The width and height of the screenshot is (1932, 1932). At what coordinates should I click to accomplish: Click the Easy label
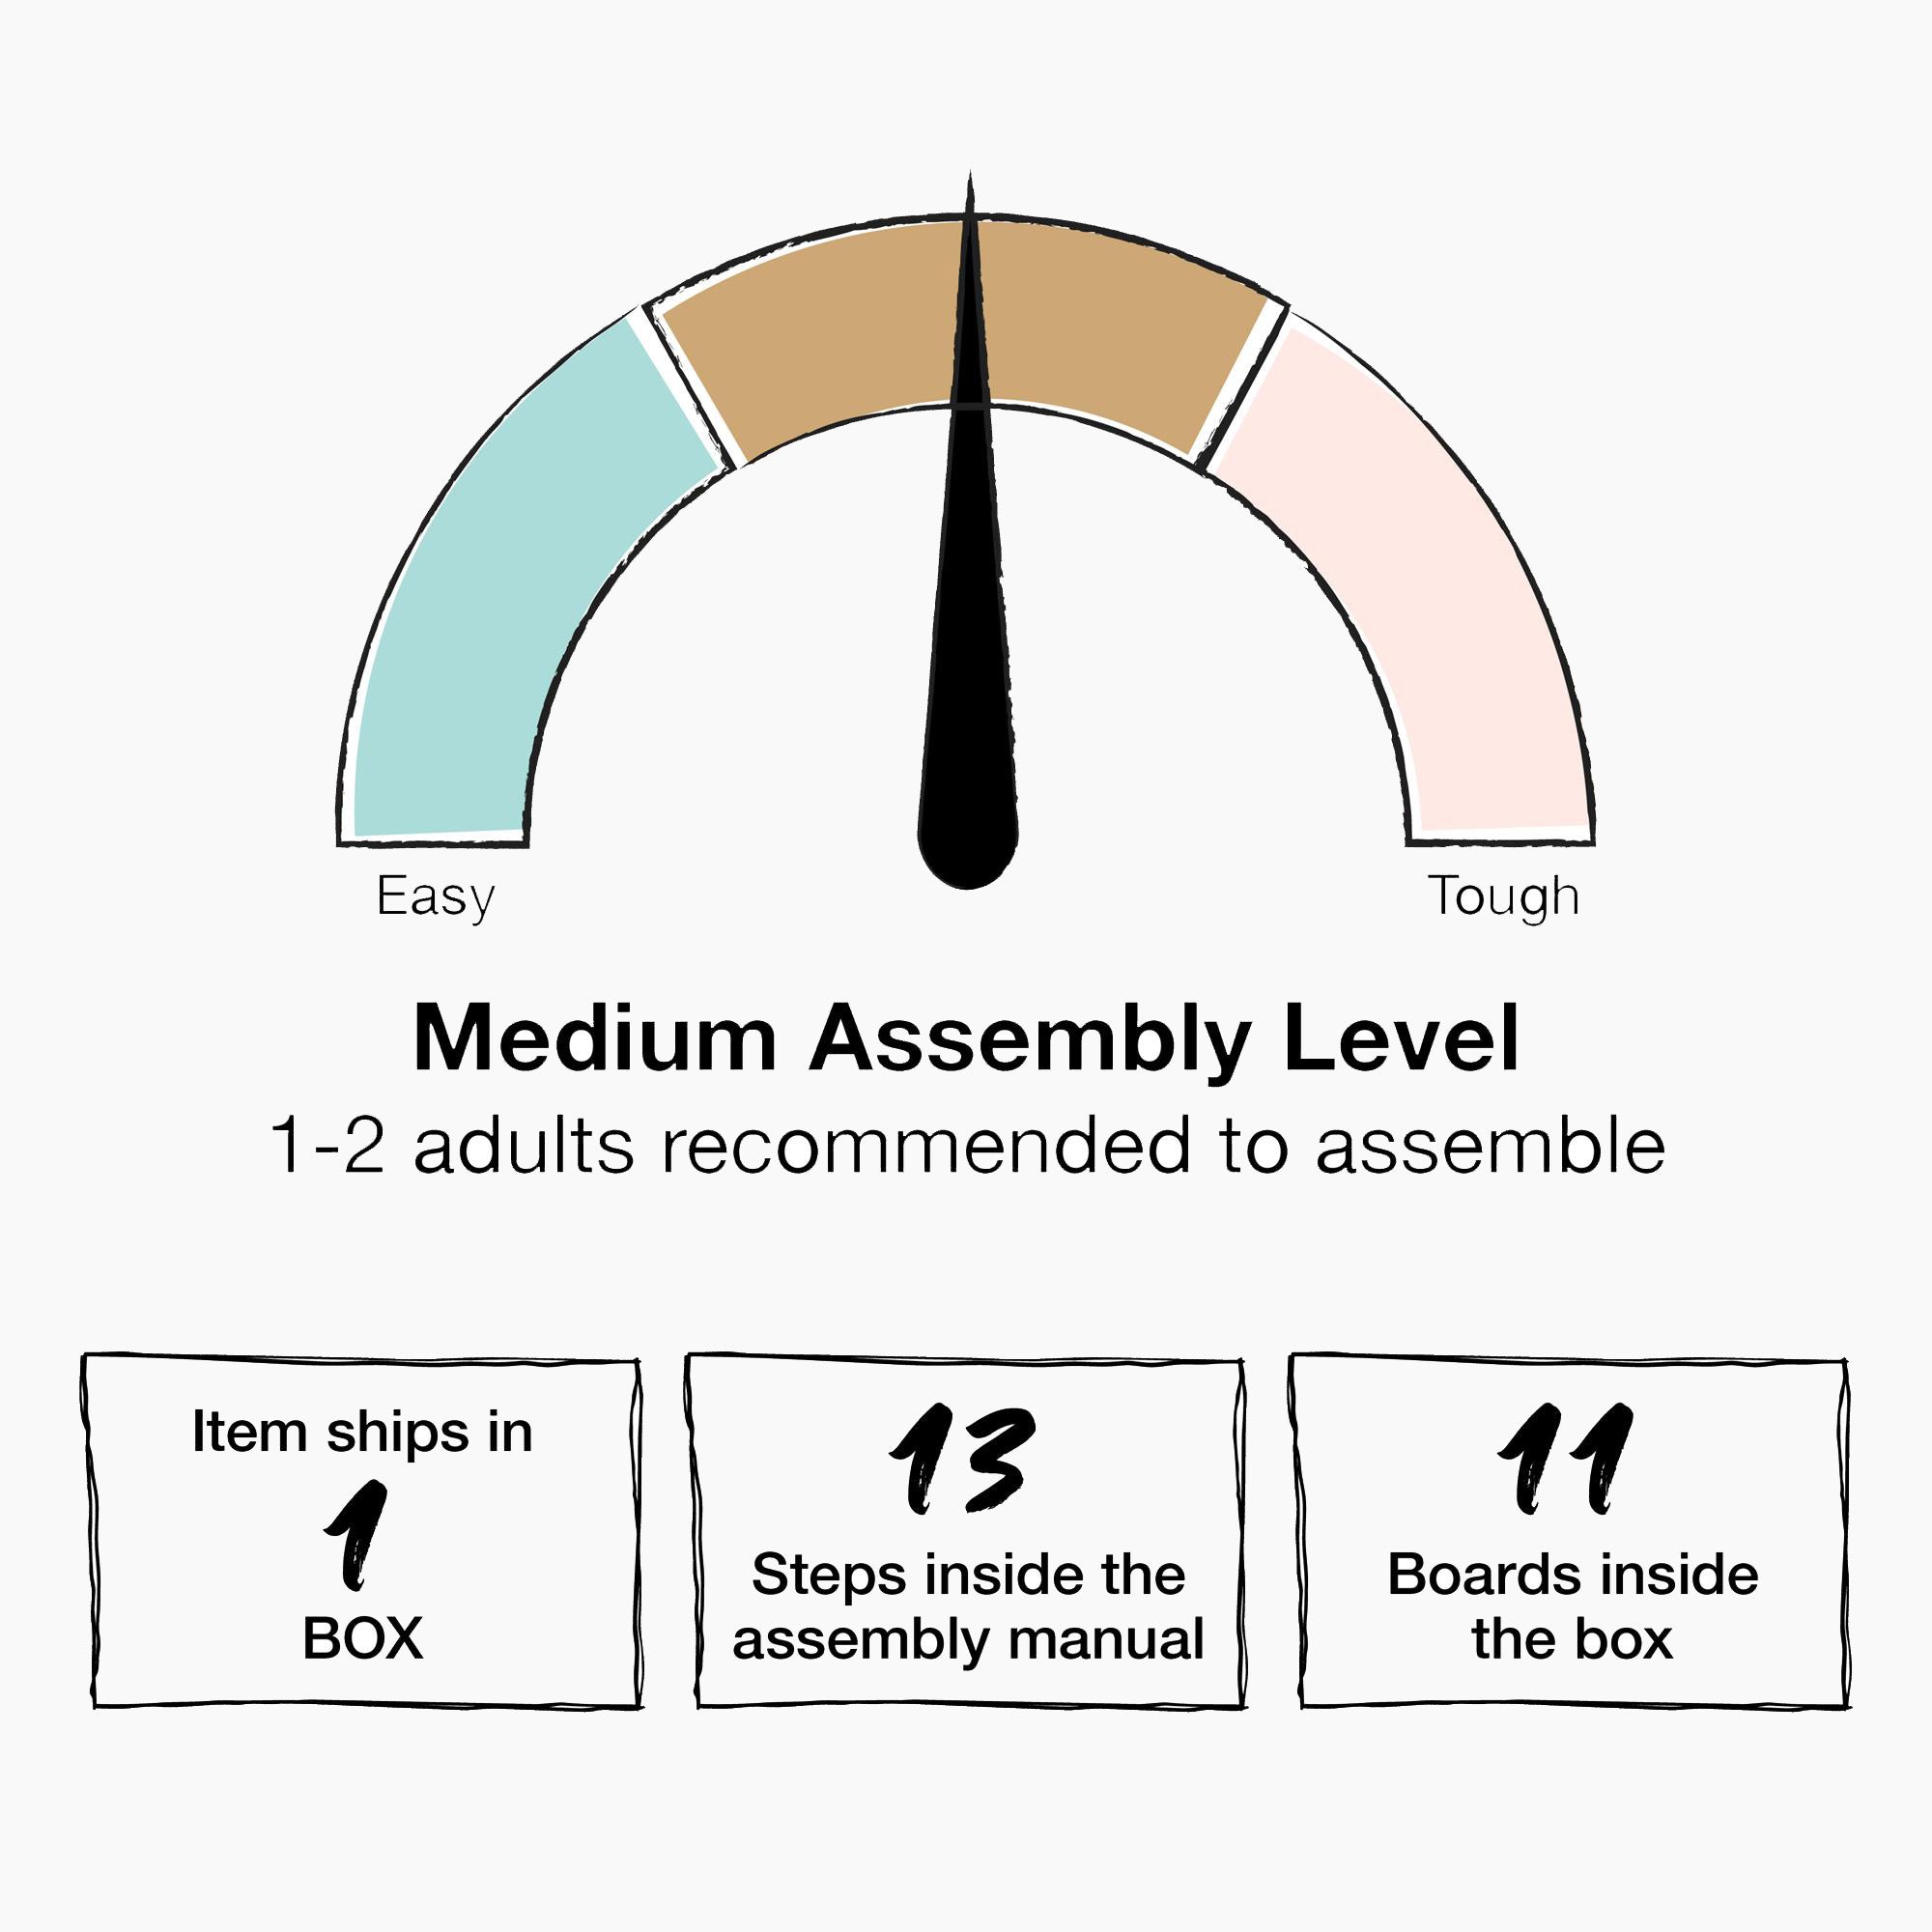(x=435, y=897)
